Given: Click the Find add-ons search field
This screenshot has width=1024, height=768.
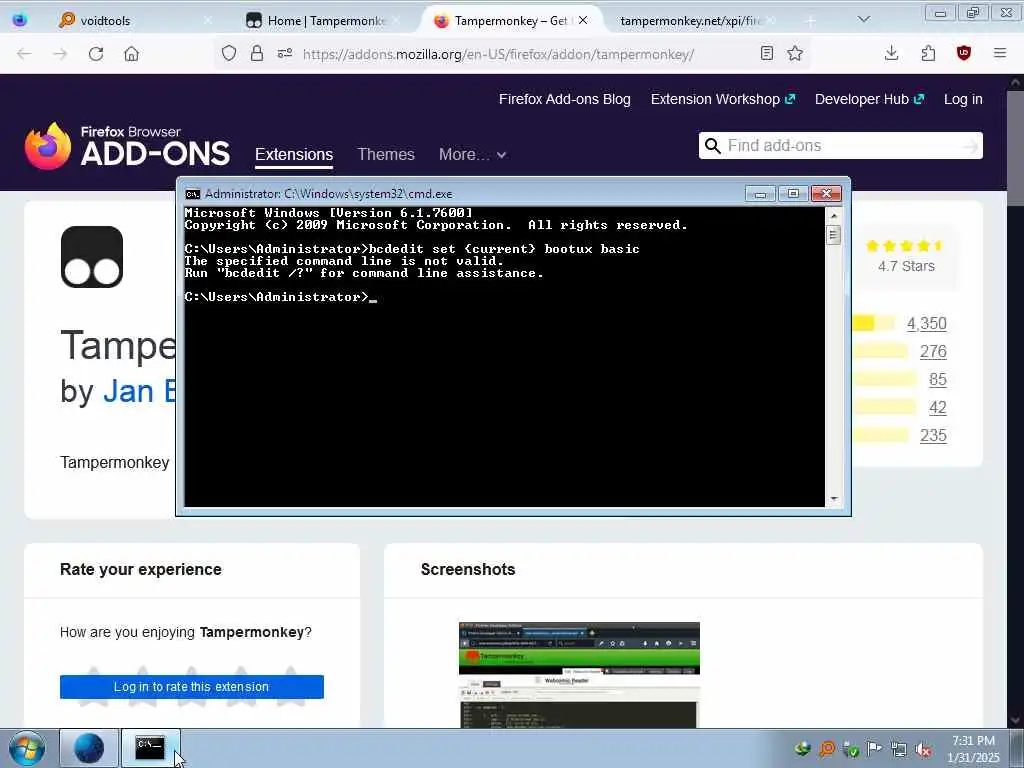Looking at the screenshot, I should click(842, 146).
